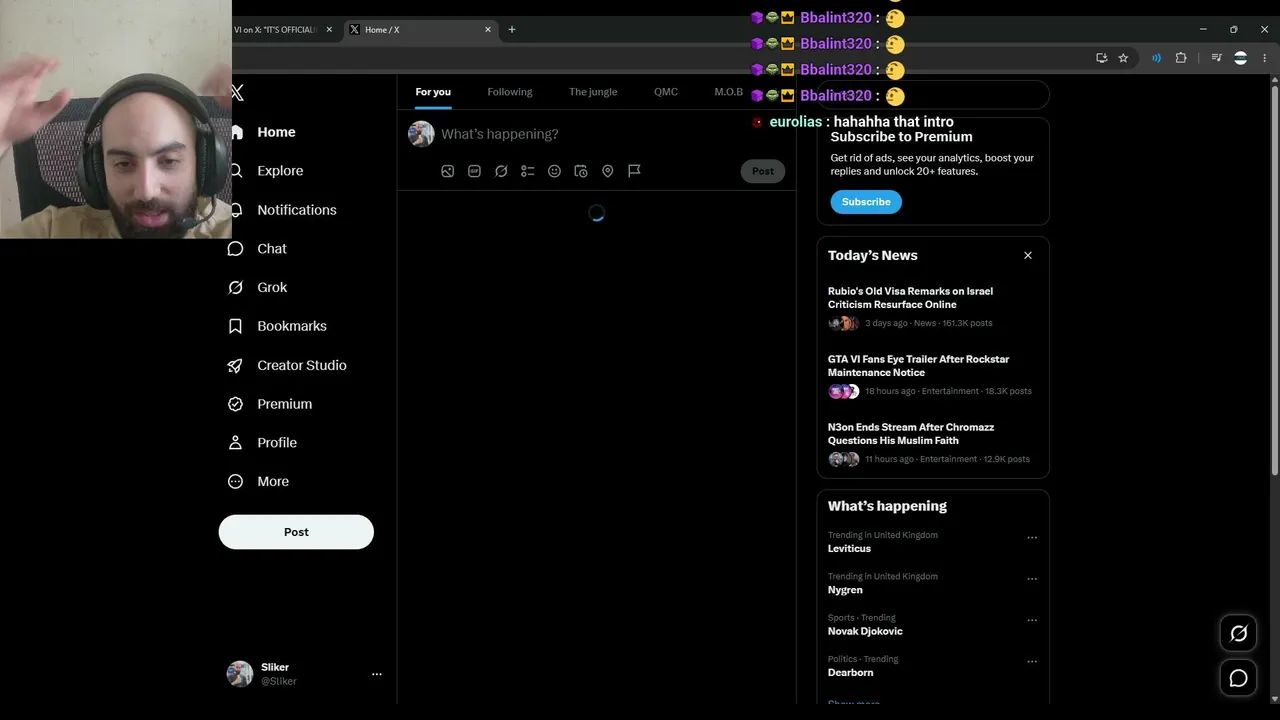
Task: Tag a location with the pin icon
Action: coord(607,171)
